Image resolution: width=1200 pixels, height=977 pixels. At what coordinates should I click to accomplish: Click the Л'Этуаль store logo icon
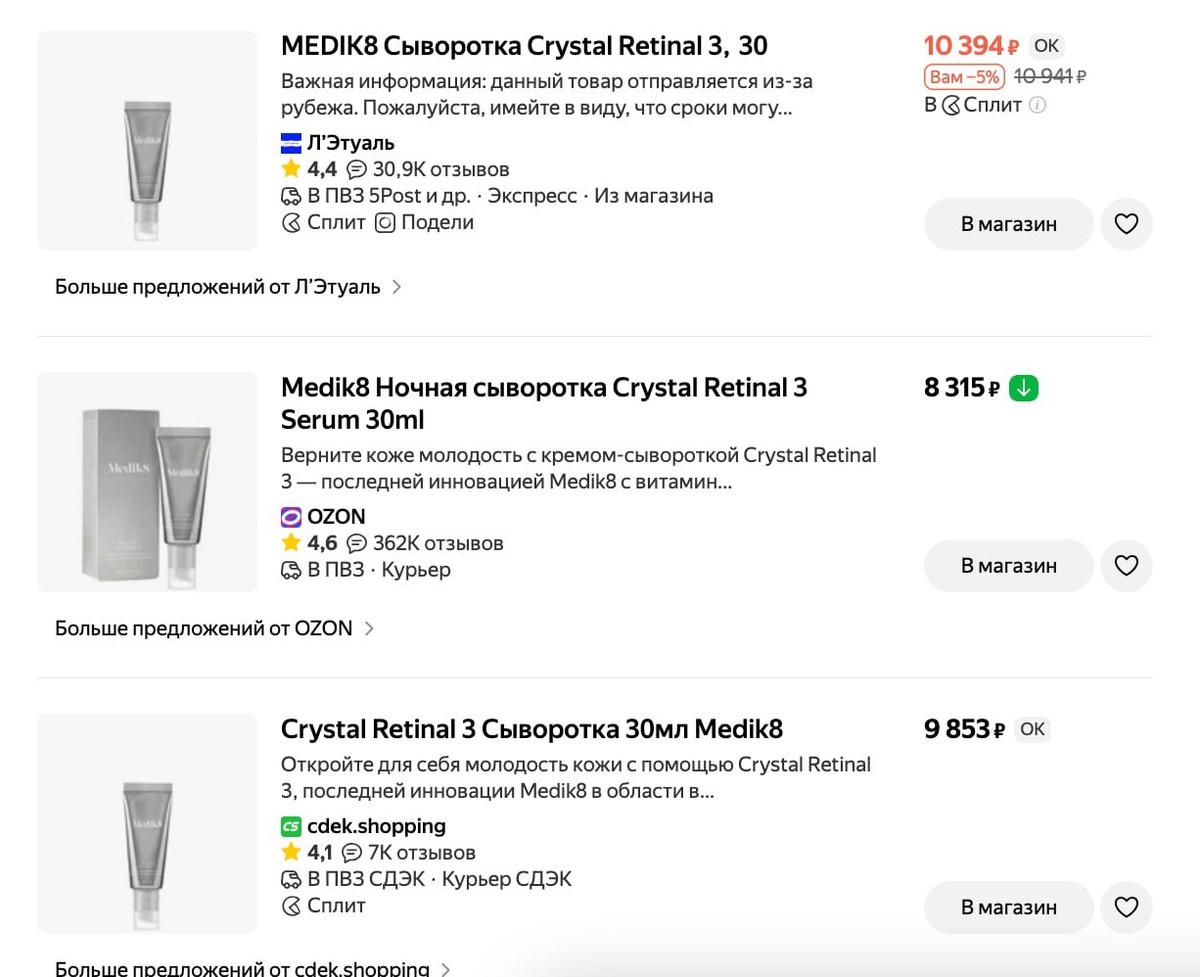(291, 143)
